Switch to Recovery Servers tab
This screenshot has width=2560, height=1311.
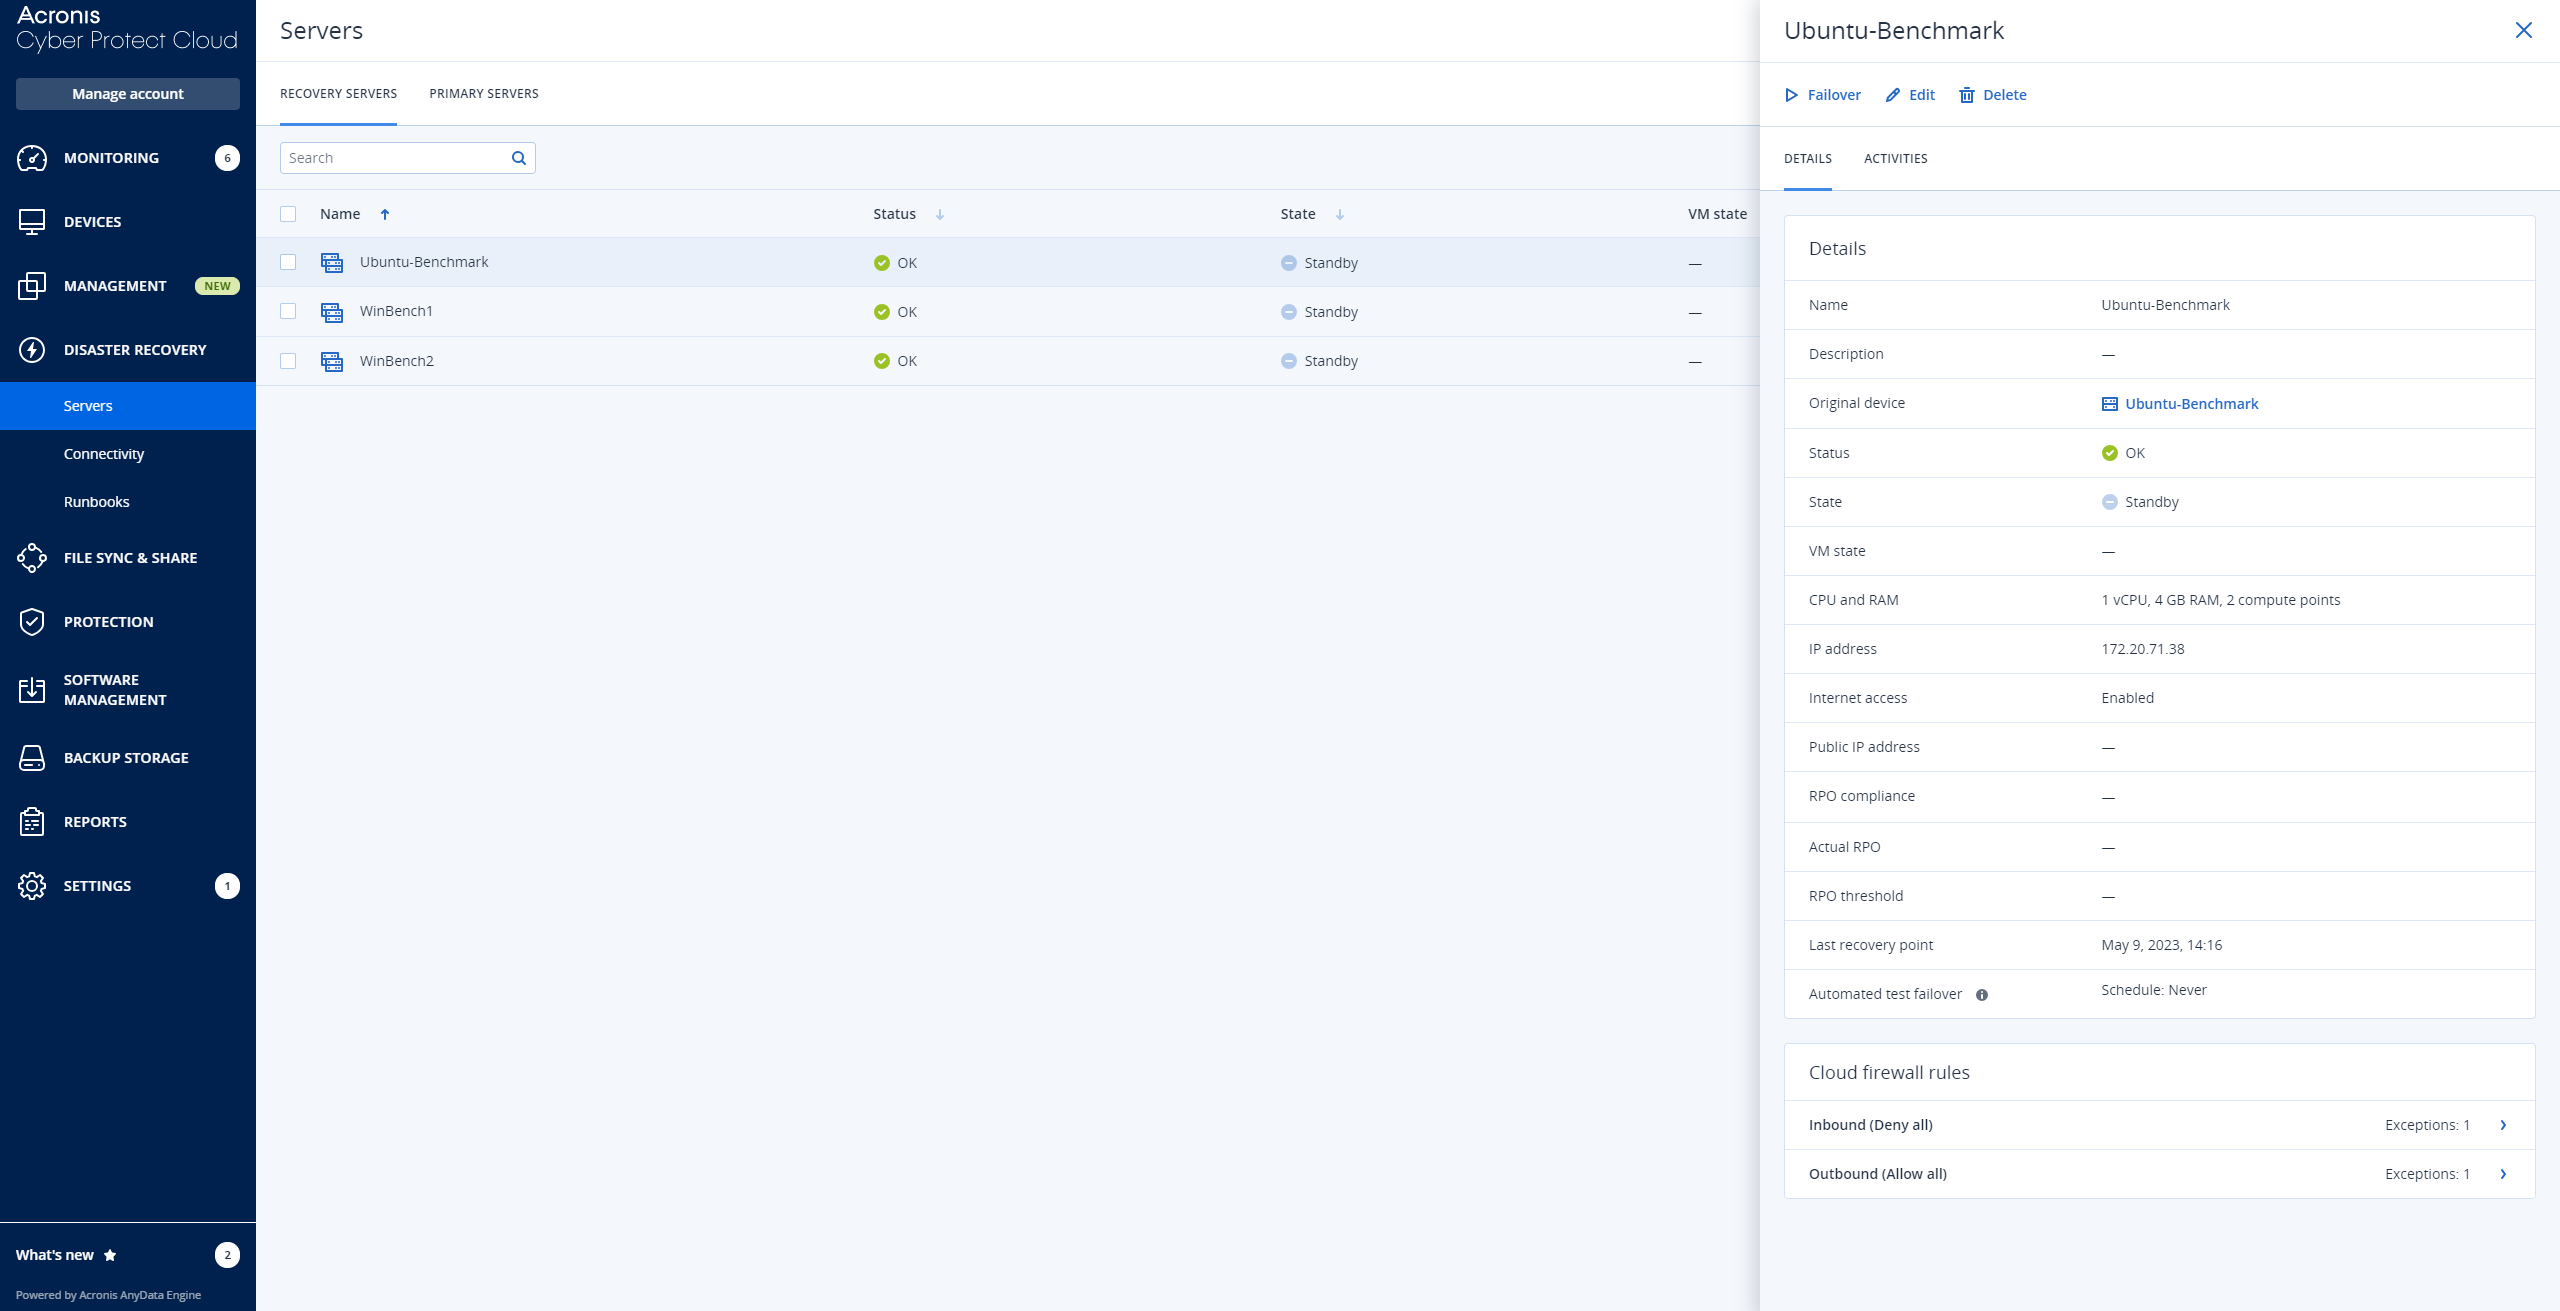338,94
